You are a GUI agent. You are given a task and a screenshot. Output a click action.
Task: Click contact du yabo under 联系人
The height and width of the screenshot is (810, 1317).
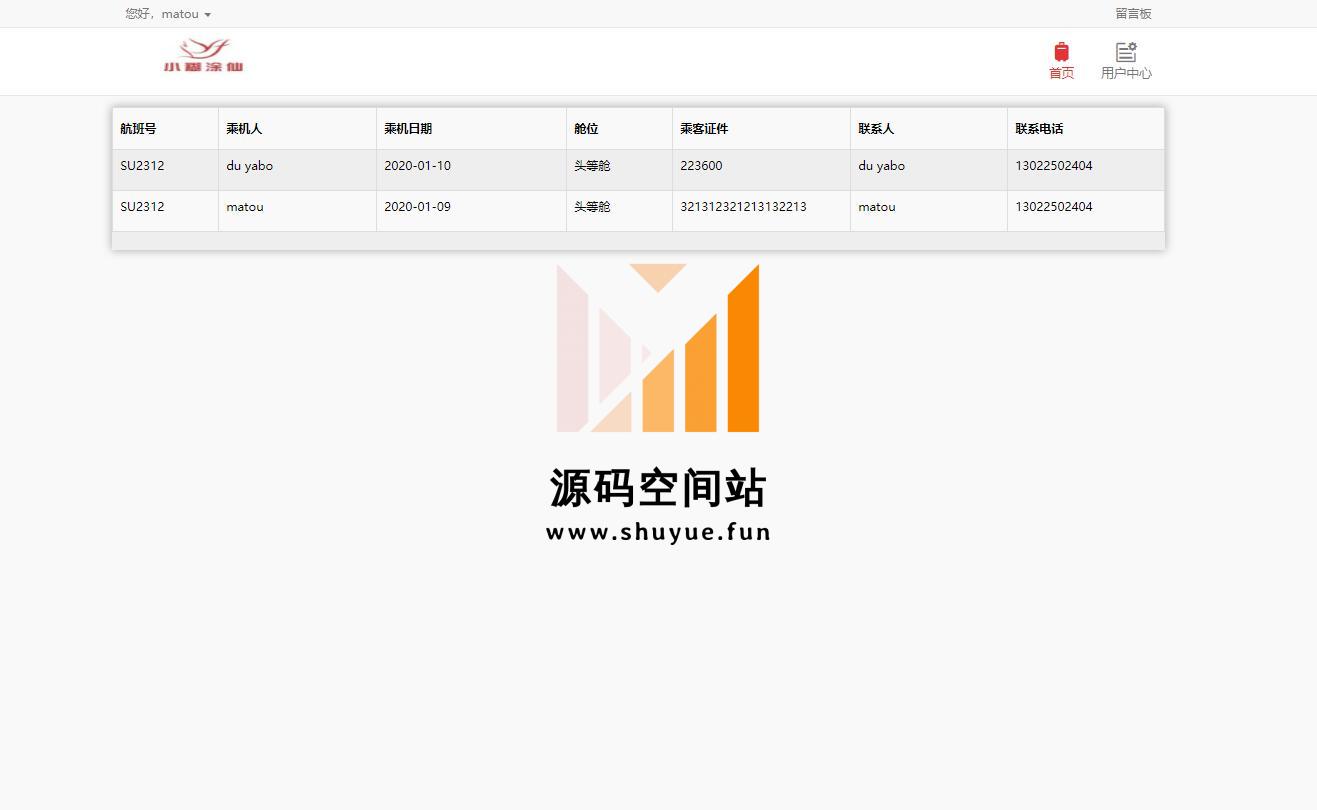click(881, 166)
